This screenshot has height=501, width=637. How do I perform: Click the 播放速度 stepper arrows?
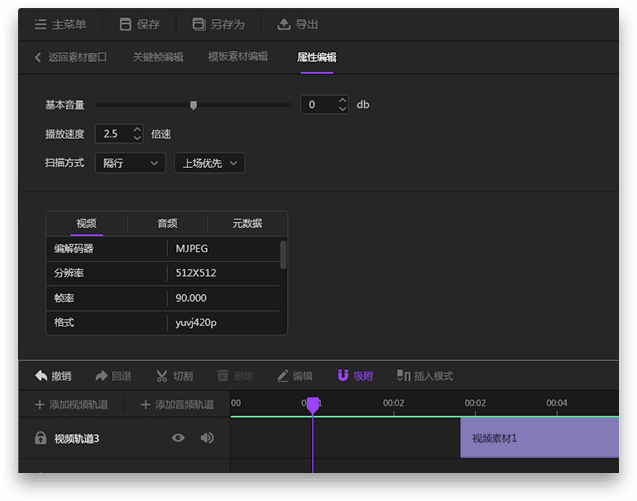137,133
